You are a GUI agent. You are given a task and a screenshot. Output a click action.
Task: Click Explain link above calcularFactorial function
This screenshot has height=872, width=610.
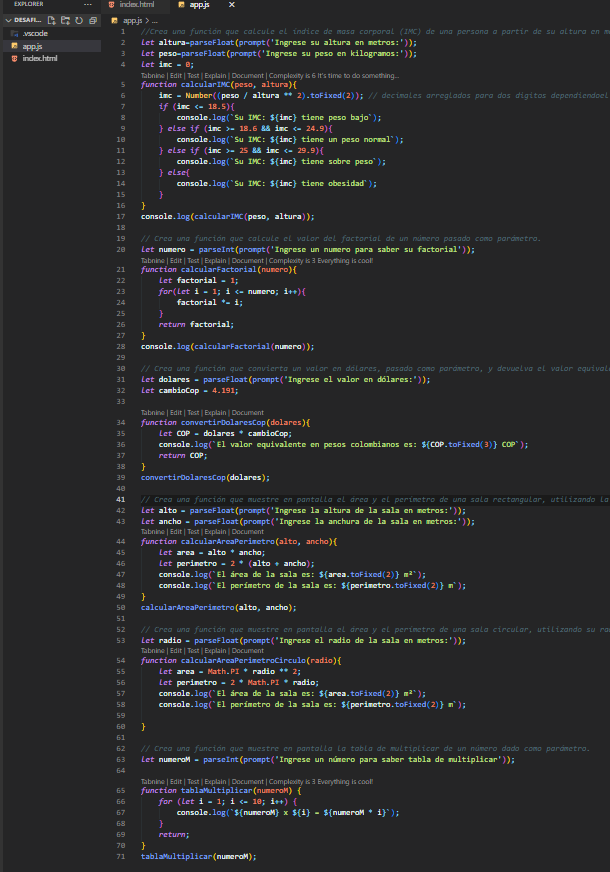215,260
